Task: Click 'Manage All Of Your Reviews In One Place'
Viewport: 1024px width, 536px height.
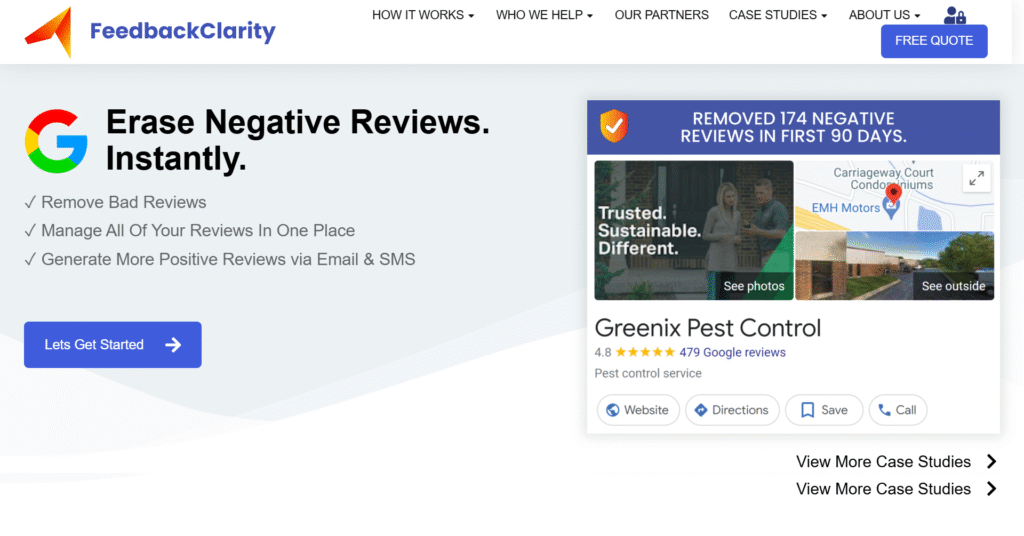Action: click(198, 230)
